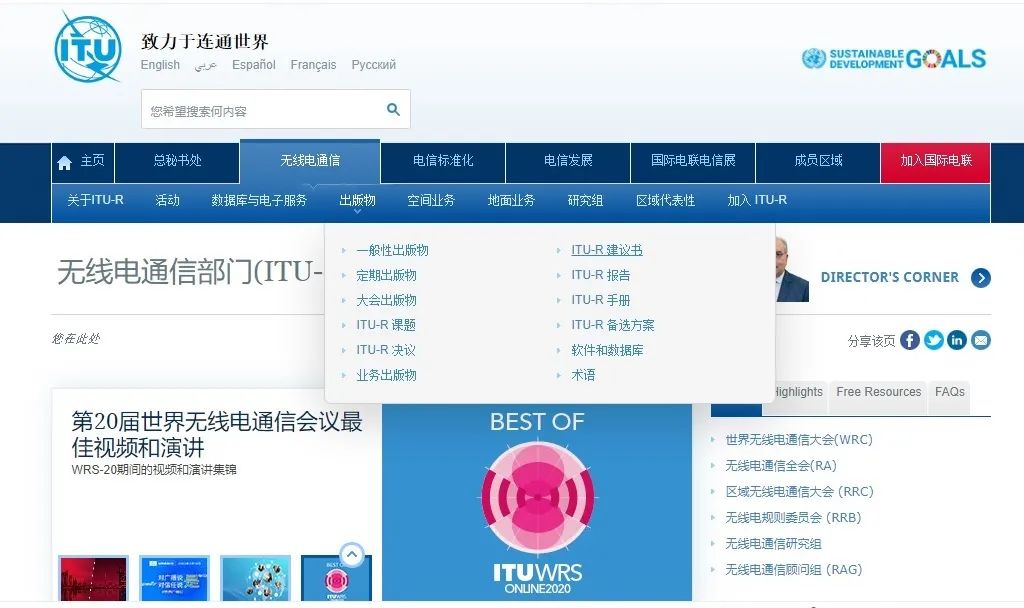Expand the 数据库与电子服务 menu

point(262,199)
